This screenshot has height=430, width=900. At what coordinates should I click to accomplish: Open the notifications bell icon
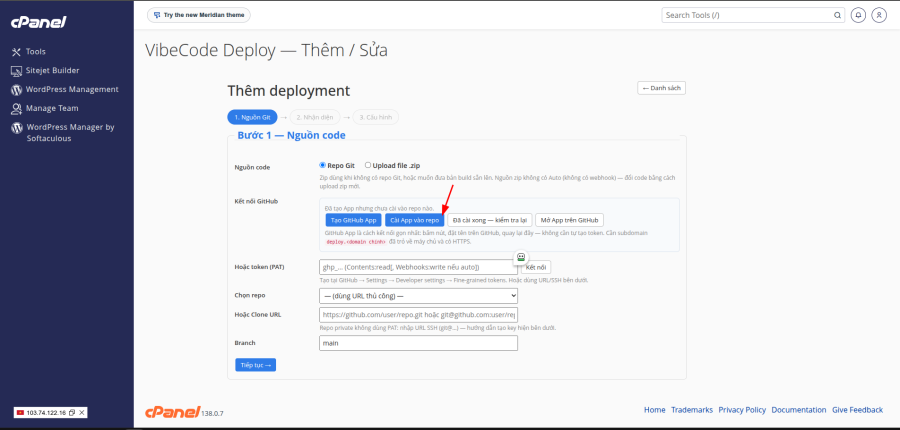point(859,16)
